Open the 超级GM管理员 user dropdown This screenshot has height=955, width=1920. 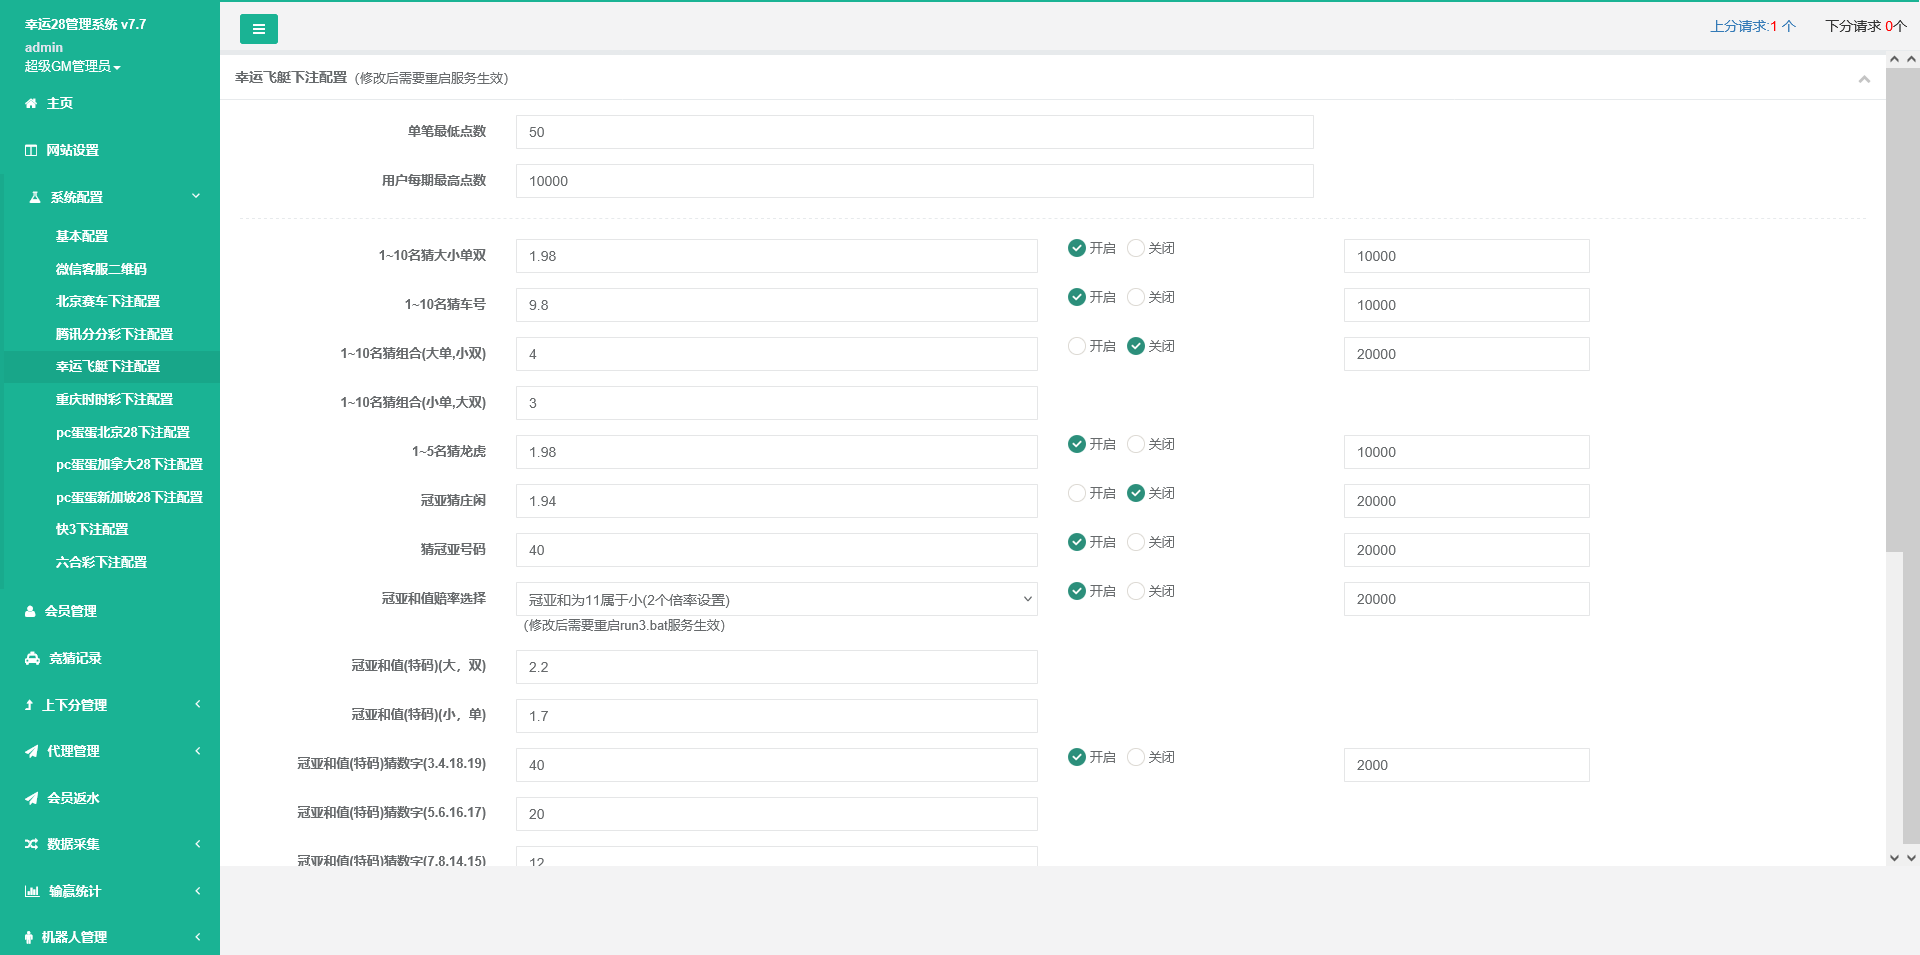pyautogui.click(x=73, y=66)
